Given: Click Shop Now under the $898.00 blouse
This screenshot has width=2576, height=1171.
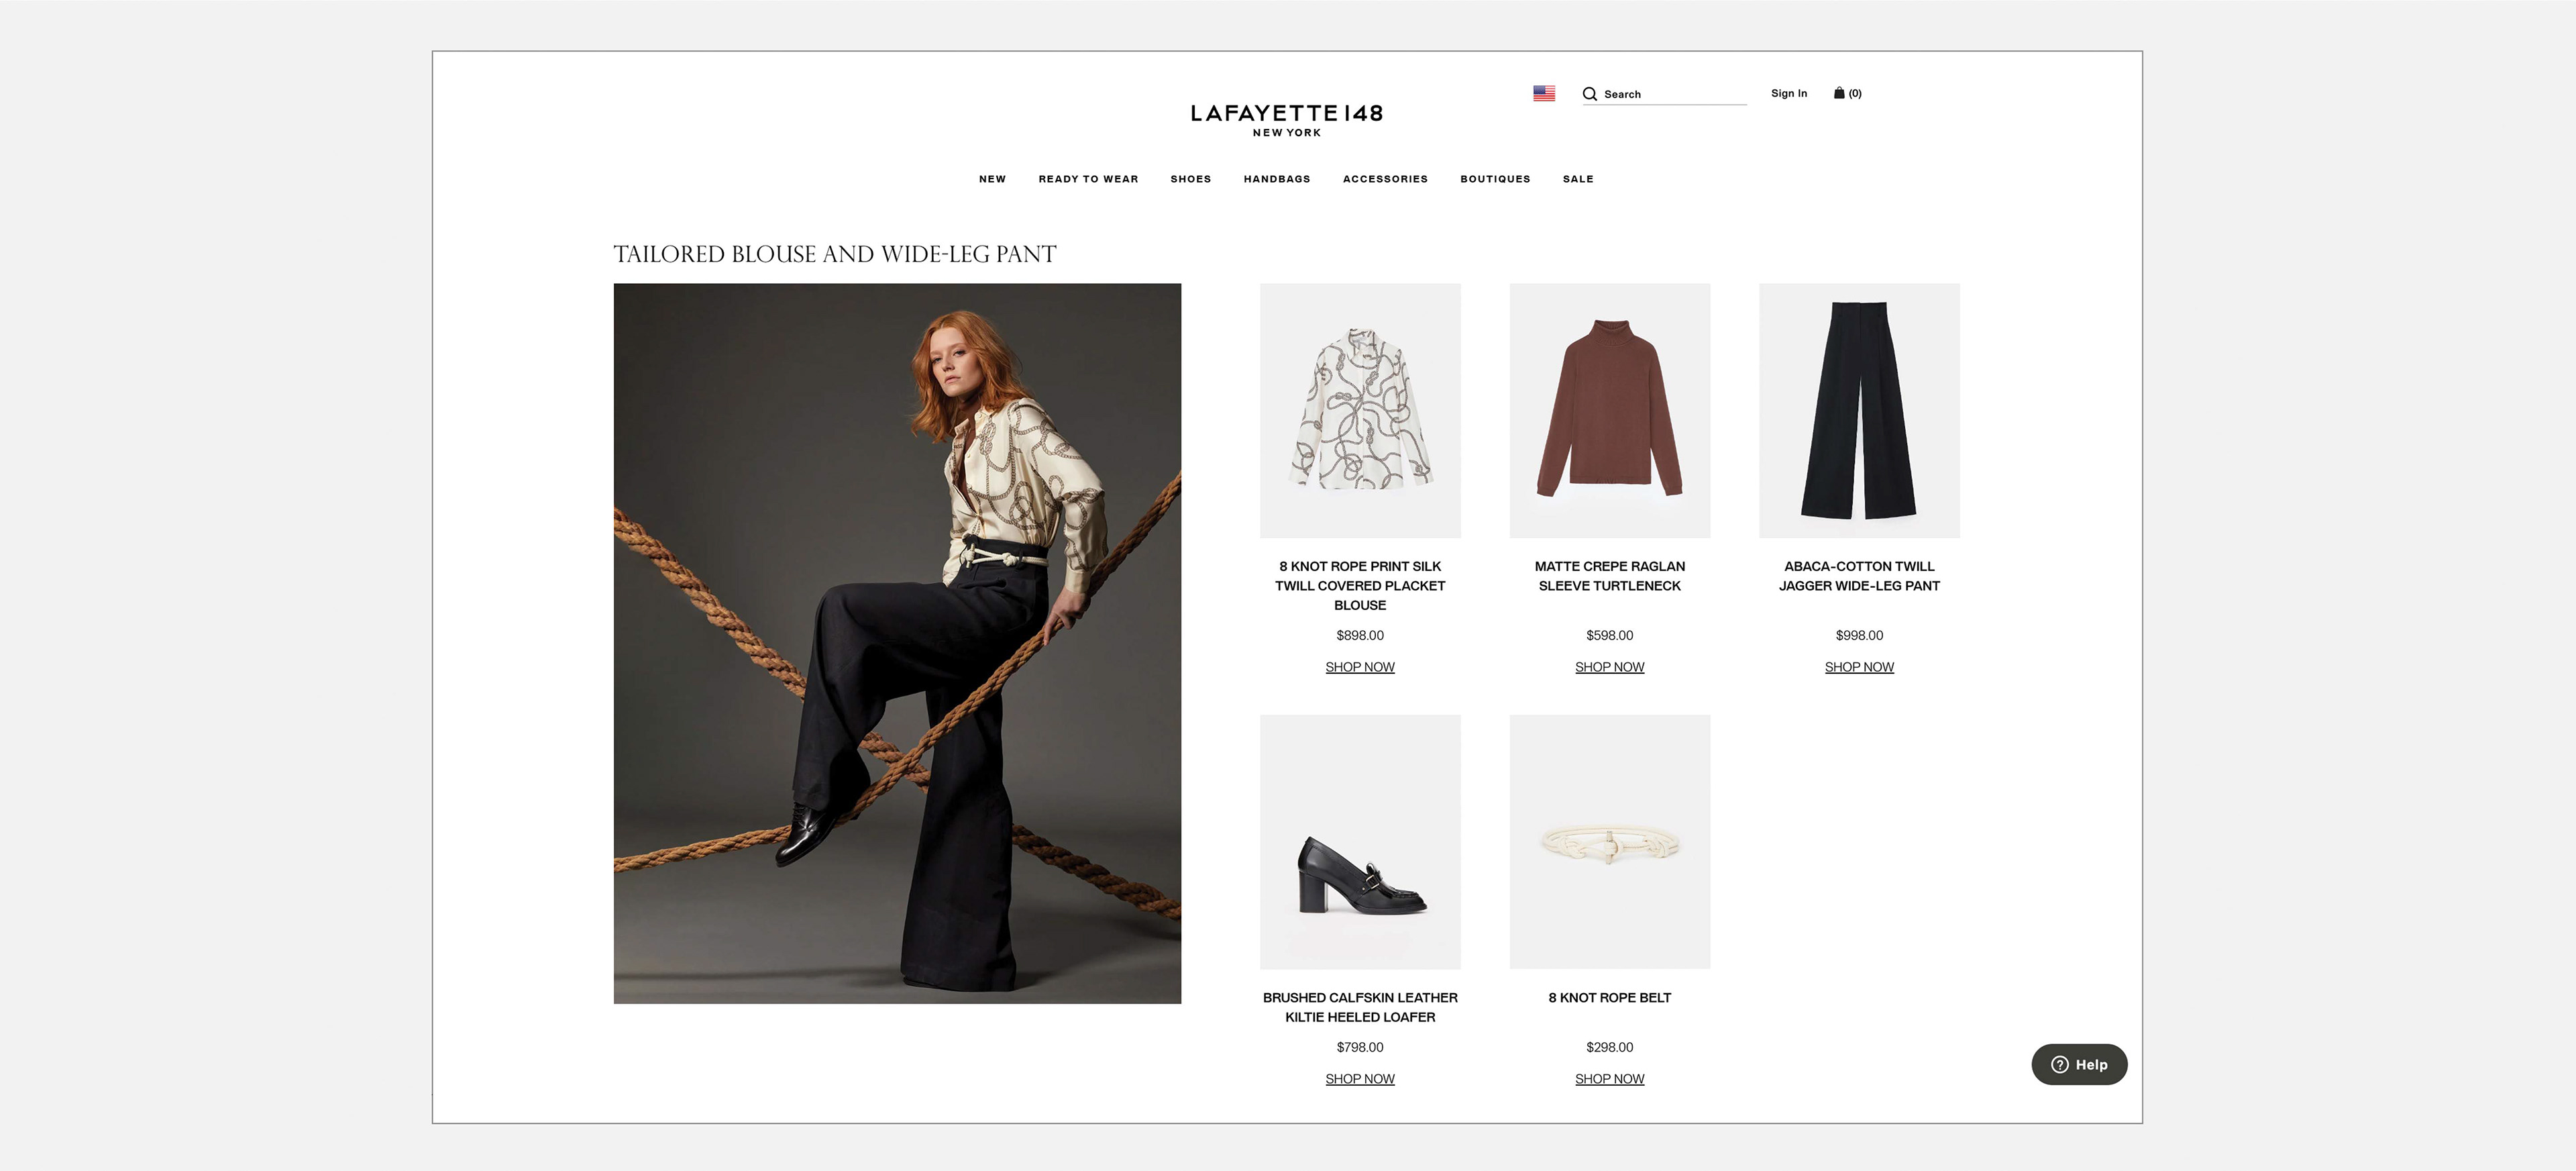Looking at the screenshot, I should 1360,667.
